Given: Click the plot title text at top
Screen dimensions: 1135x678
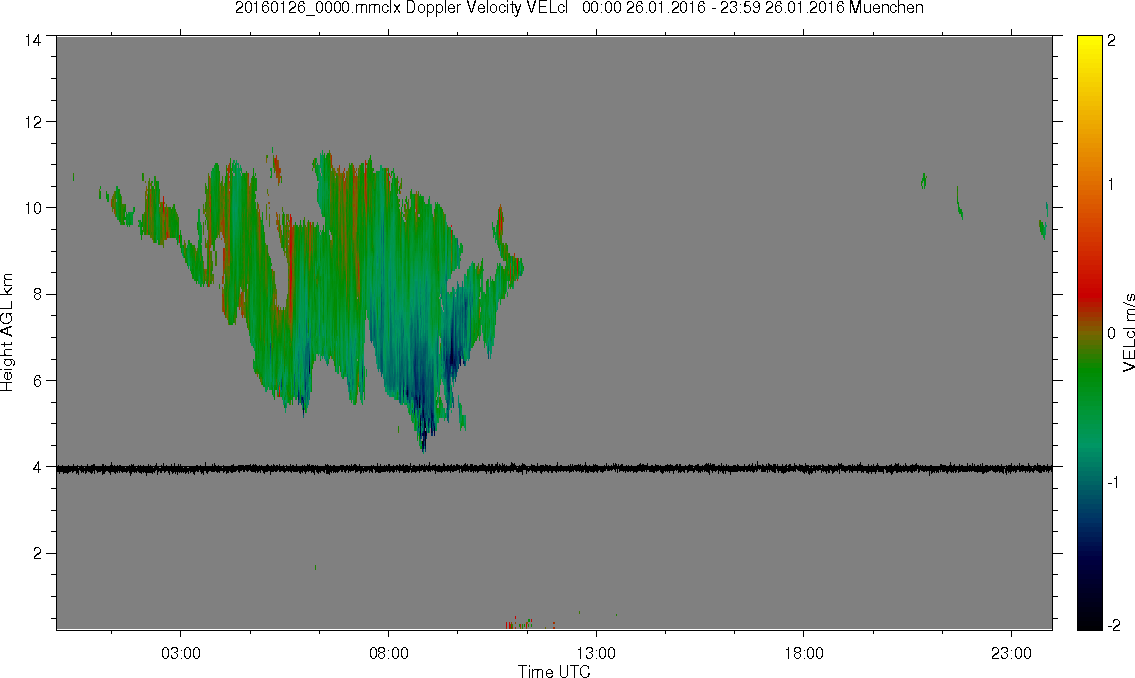Looking at the screenshot, I should (x=579, y=8).
